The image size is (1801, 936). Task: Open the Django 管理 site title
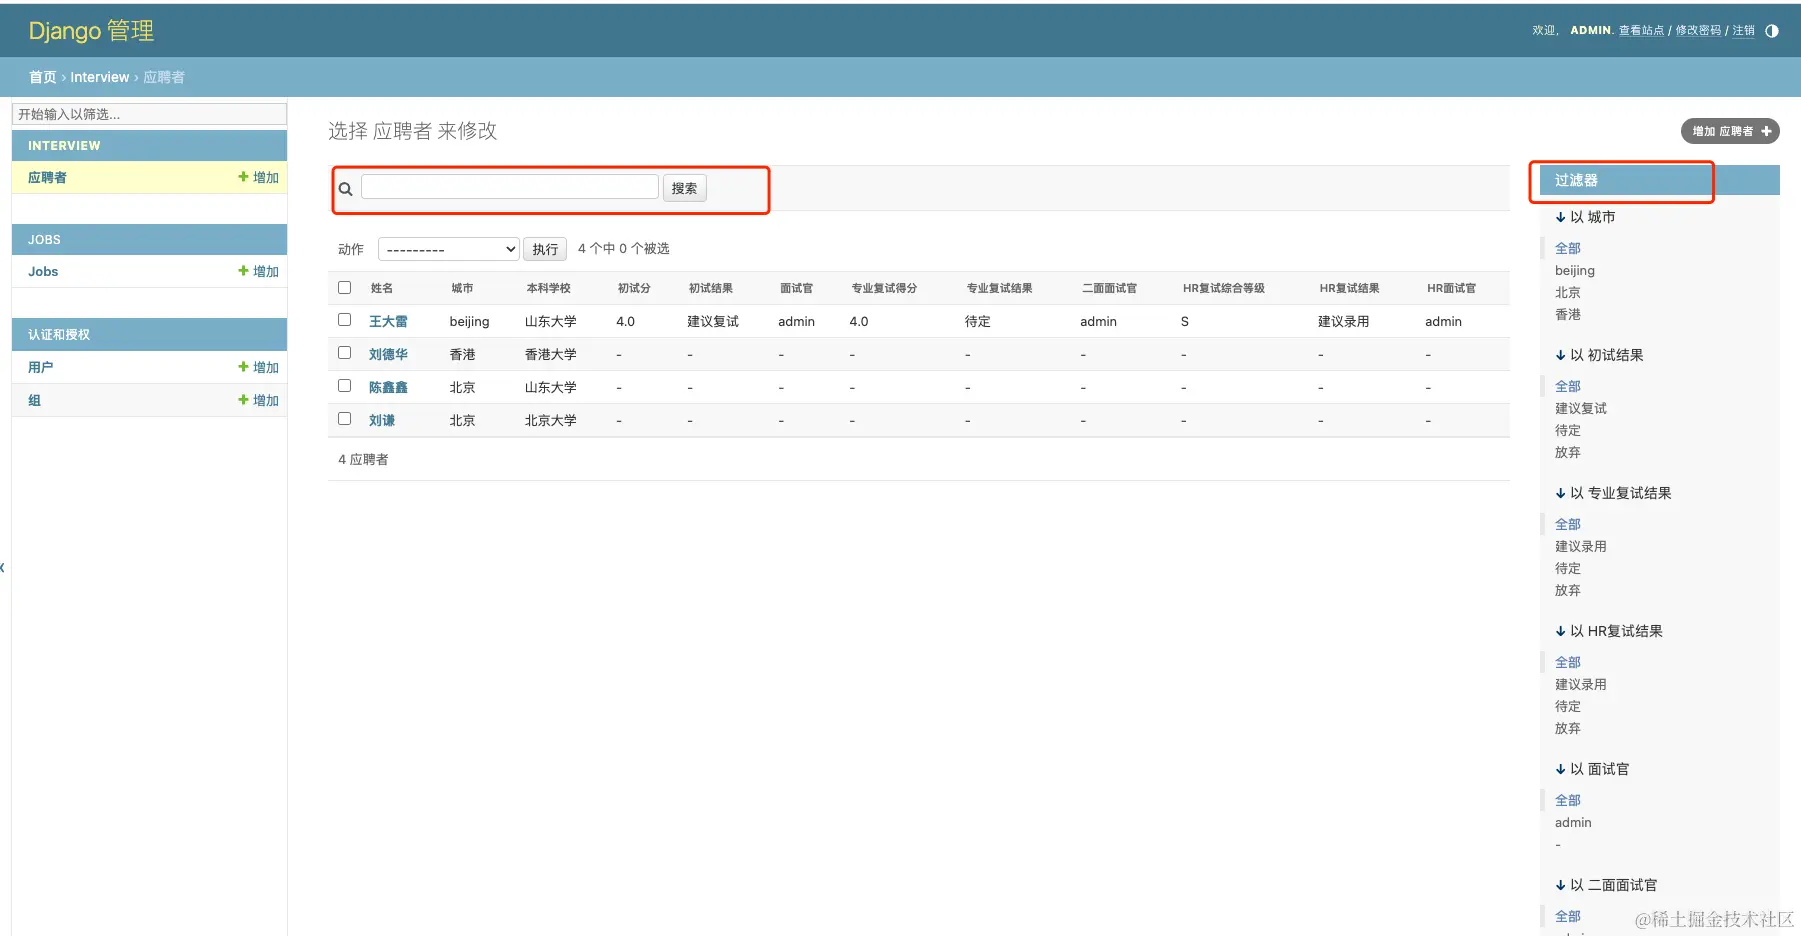click(x=91, y=31)
